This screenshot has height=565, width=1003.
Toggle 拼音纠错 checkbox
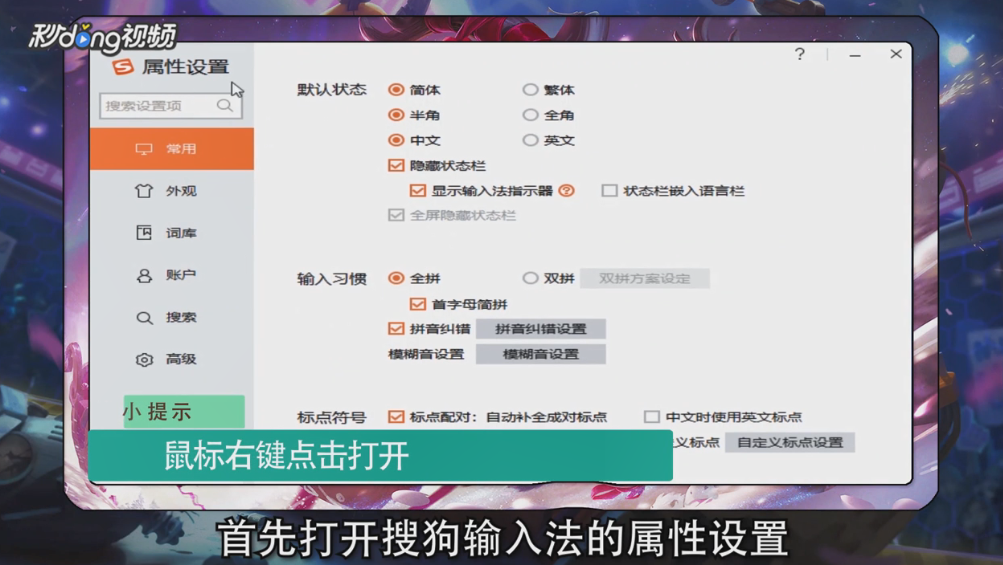pyautogui.click(x=396, y=329)
